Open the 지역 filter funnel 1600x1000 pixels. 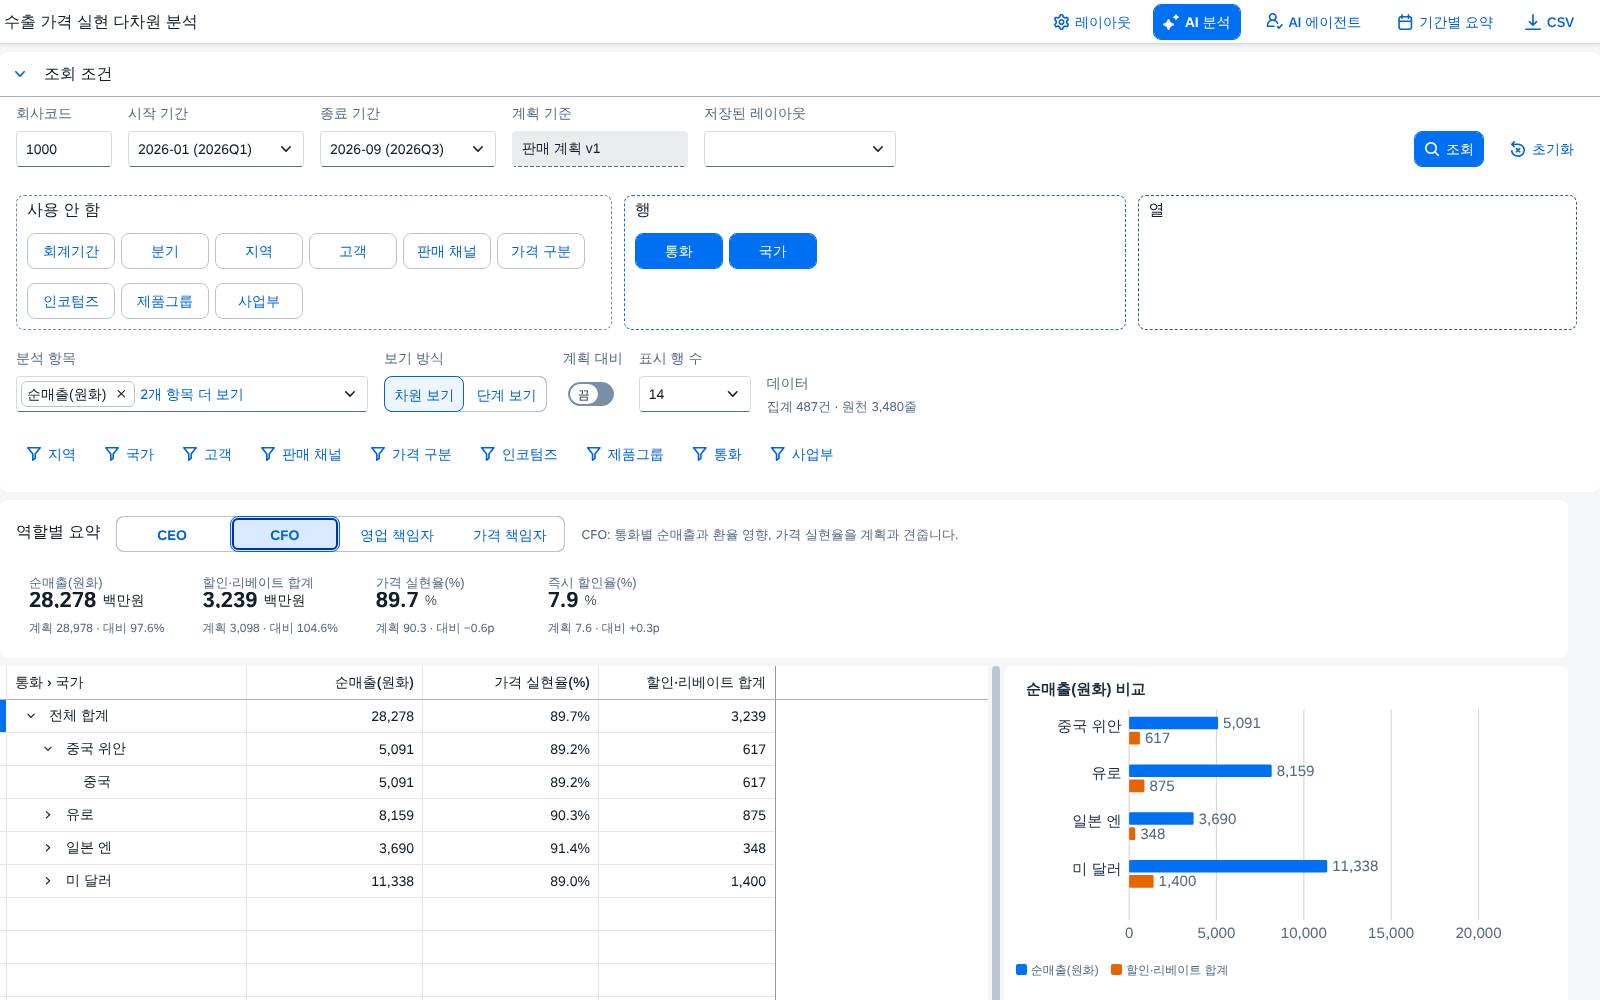click(51, 454)
